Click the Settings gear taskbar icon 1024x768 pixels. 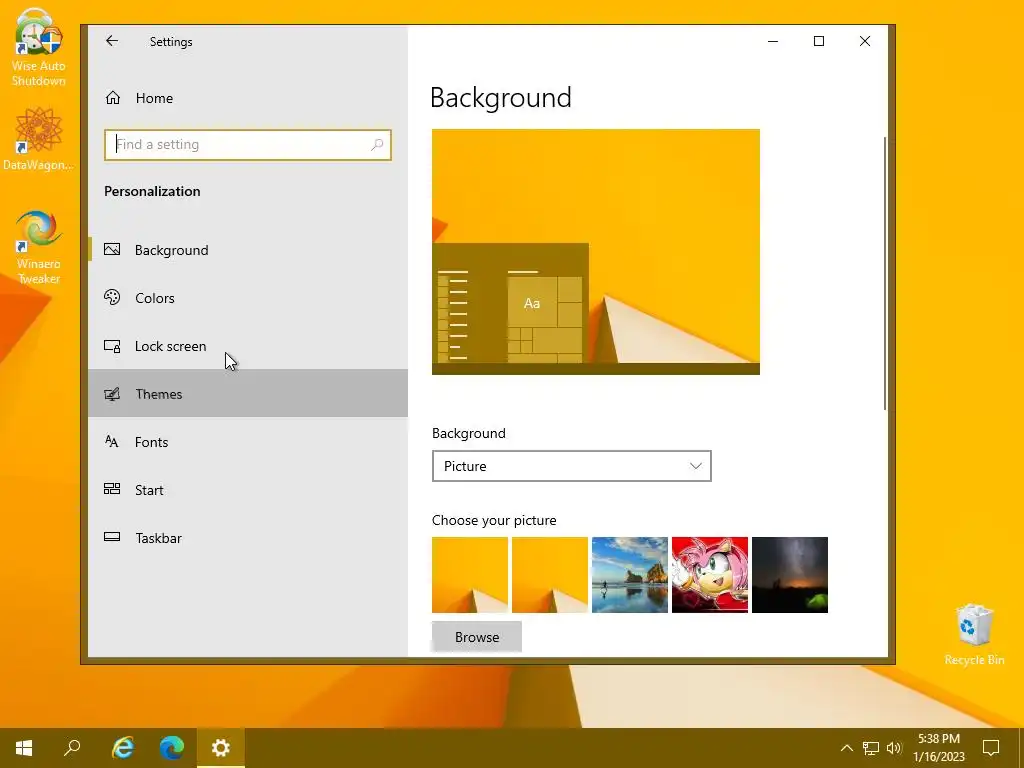tap(221, 748)
